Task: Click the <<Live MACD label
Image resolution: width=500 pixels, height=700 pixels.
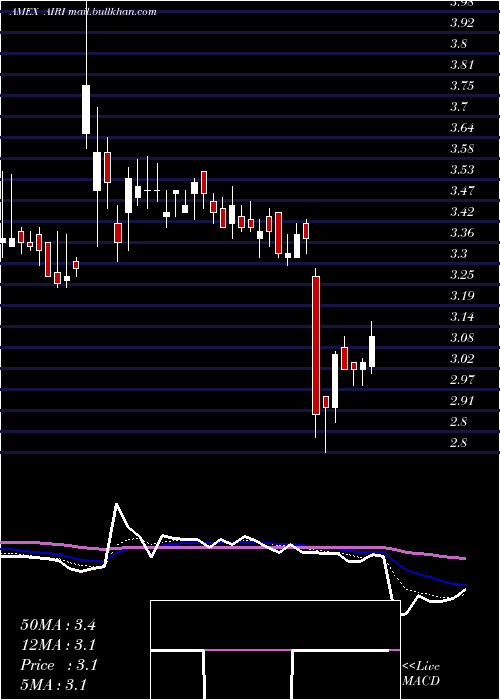Action: point(421,674)
